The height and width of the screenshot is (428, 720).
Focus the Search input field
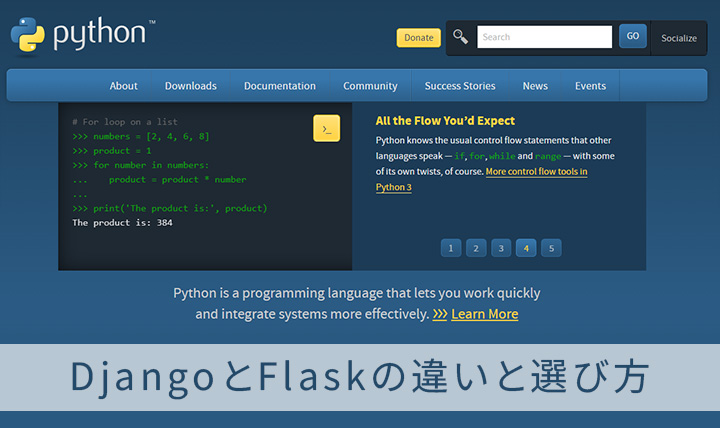click(x=544, y=37)
